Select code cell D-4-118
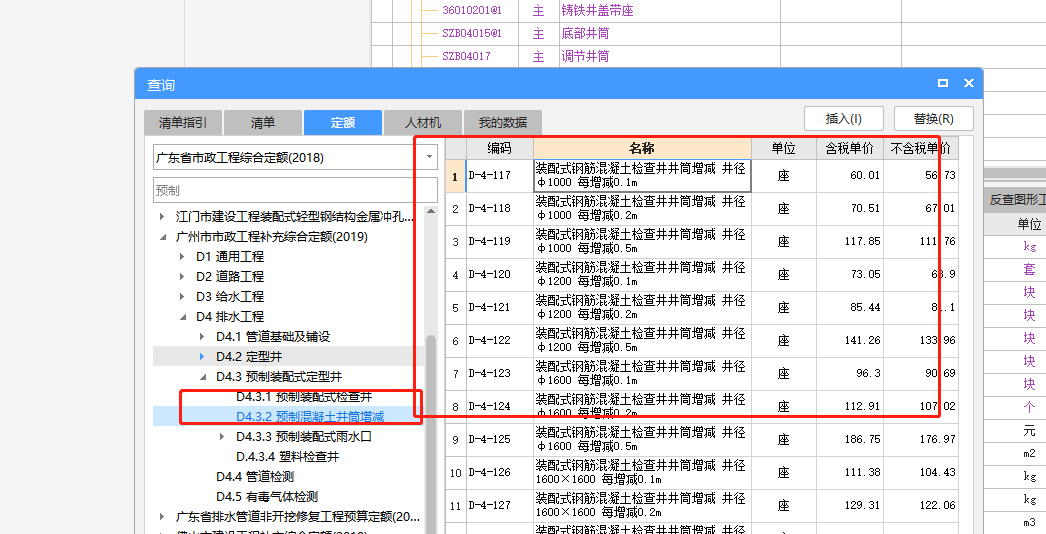This screenshot has width=1046, height=534. point(499,209)
